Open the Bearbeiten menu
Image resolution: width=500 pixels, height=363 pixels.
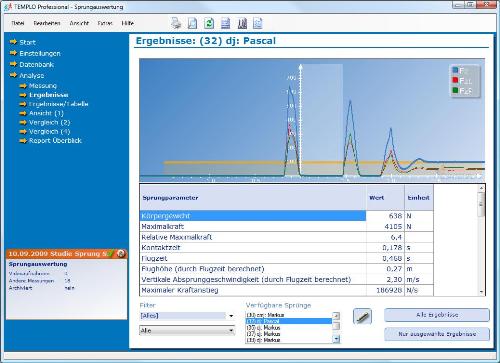47,23
